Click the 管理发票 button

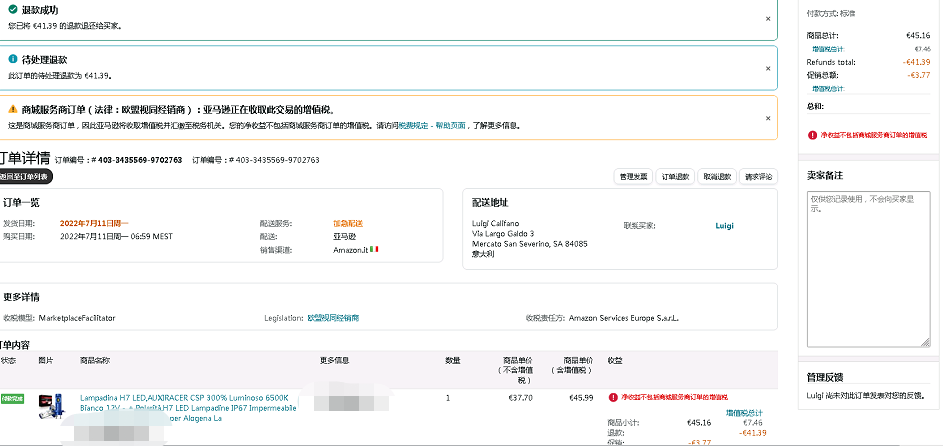click(x=633, y=177)
